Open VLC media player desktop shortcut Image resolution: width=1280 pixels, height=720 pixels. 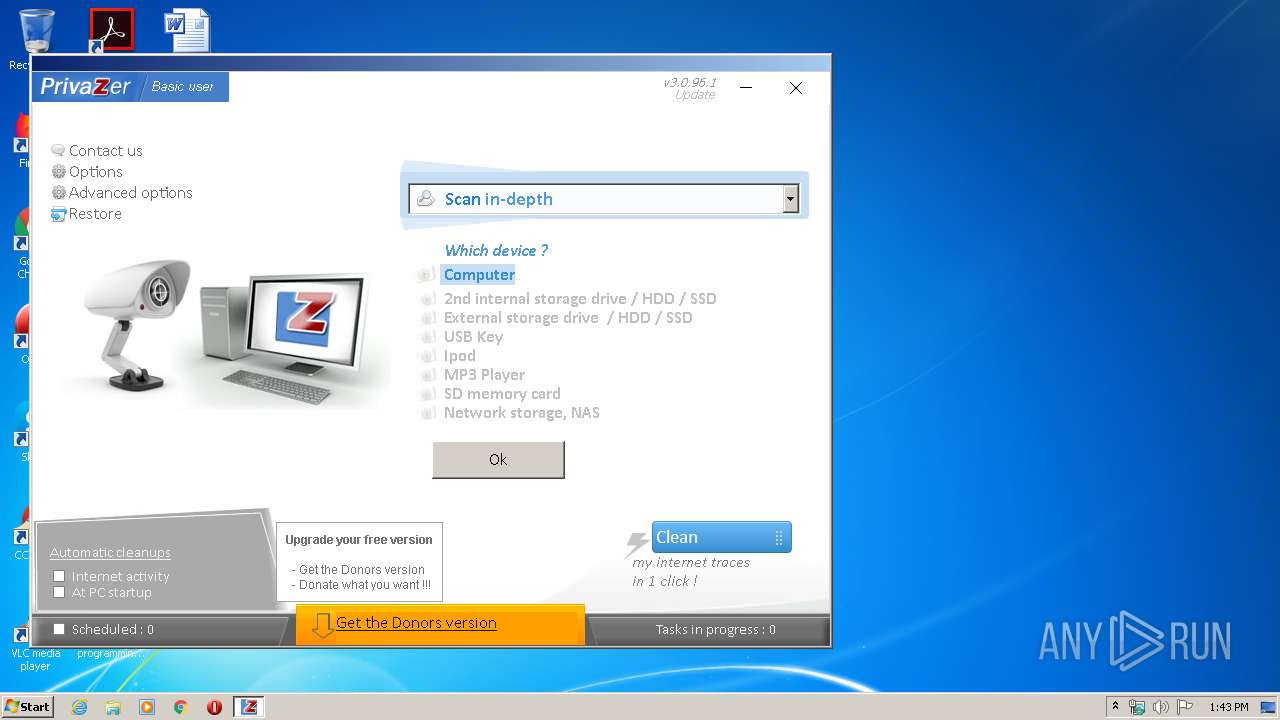[x=35, y=646]
